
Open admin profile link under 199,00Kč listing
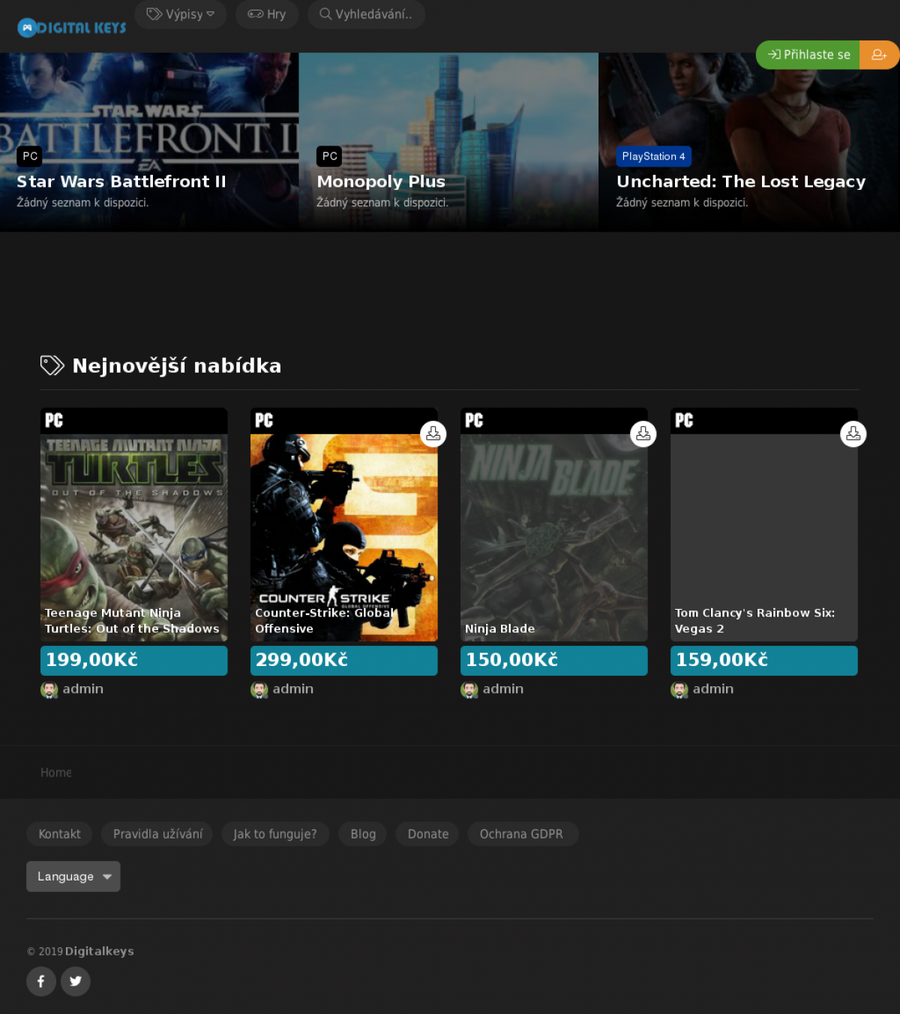tap(83, 689)
